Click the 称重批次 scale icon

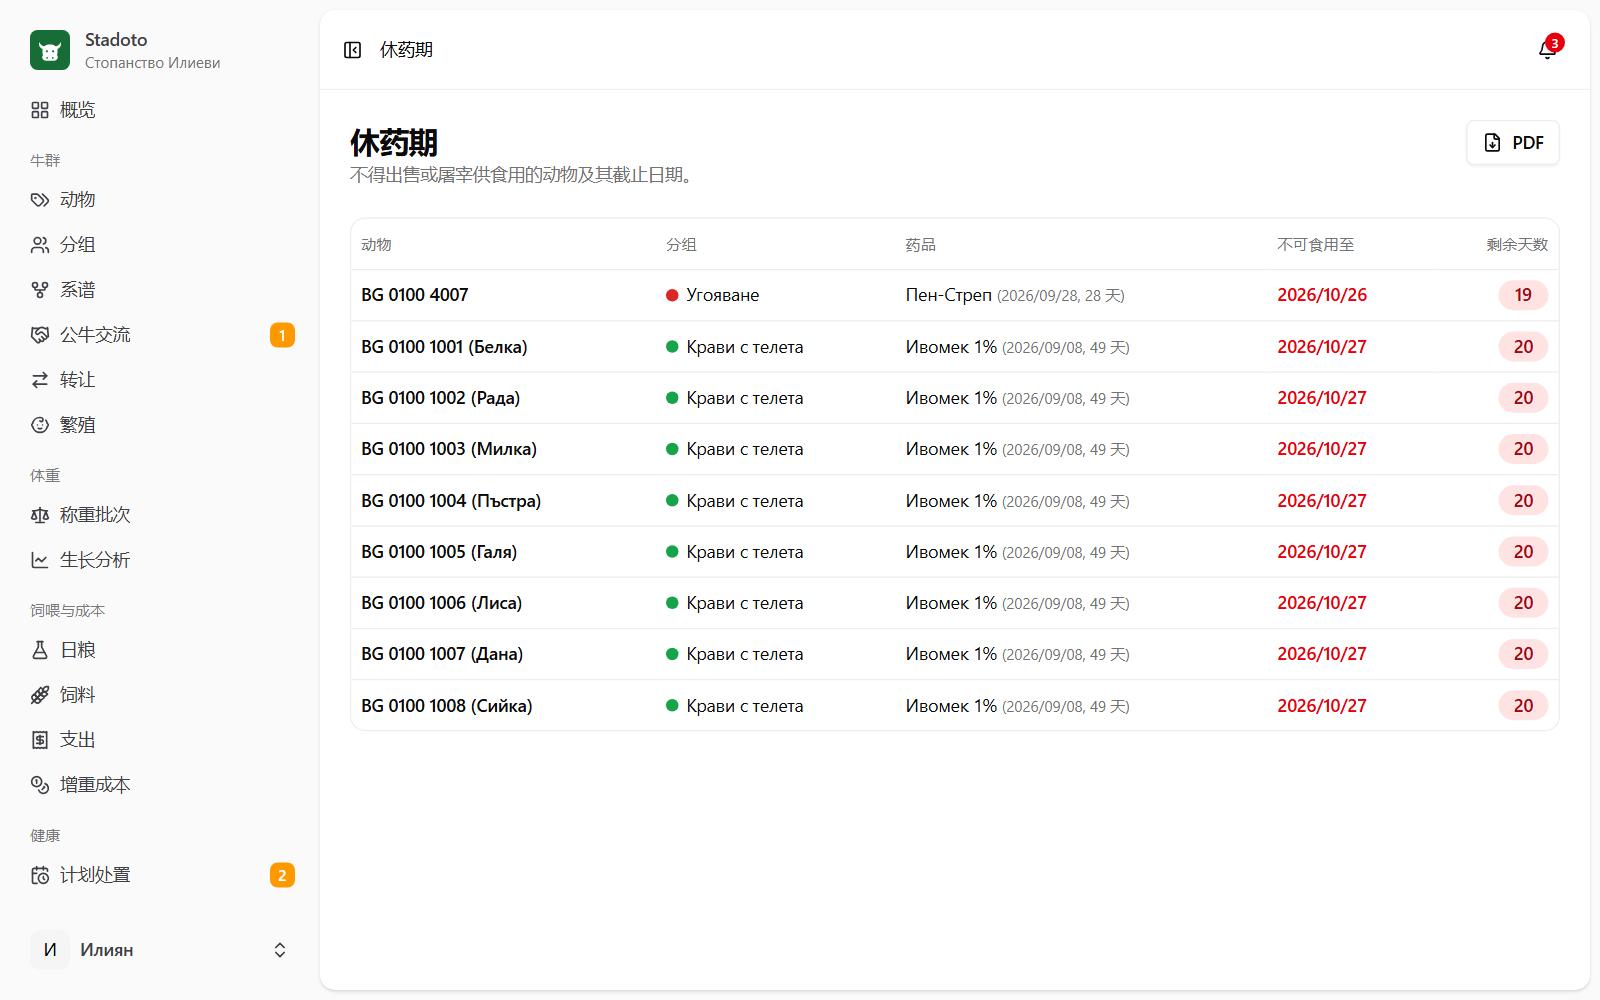click(x=40, y=515)
